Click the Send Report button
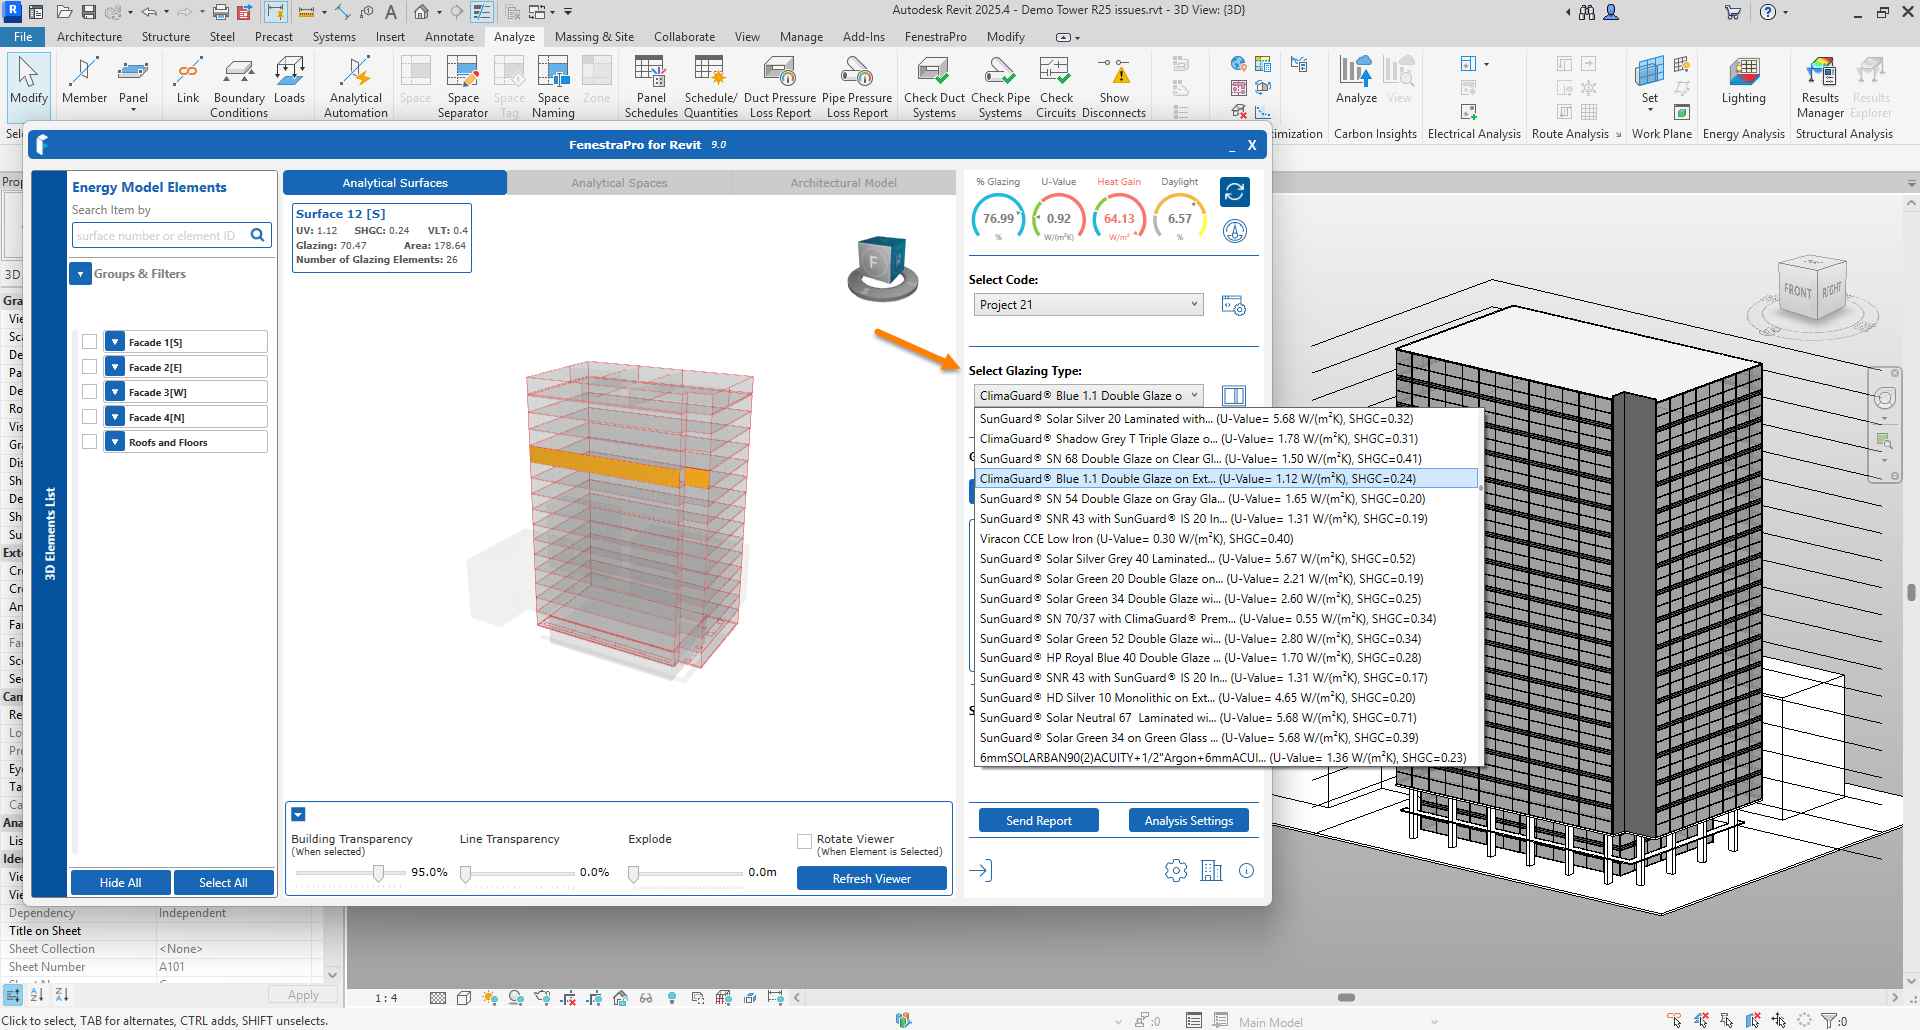 [1038, 821]
